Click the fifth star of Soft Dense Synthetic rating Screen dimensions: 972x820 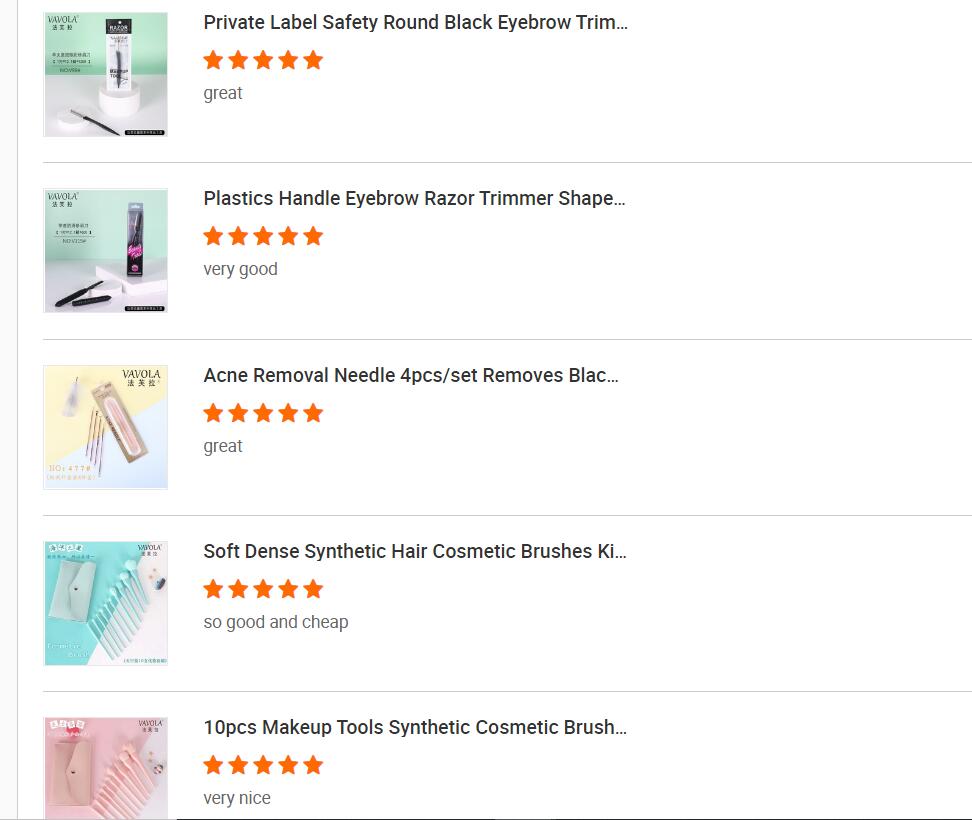314,589
